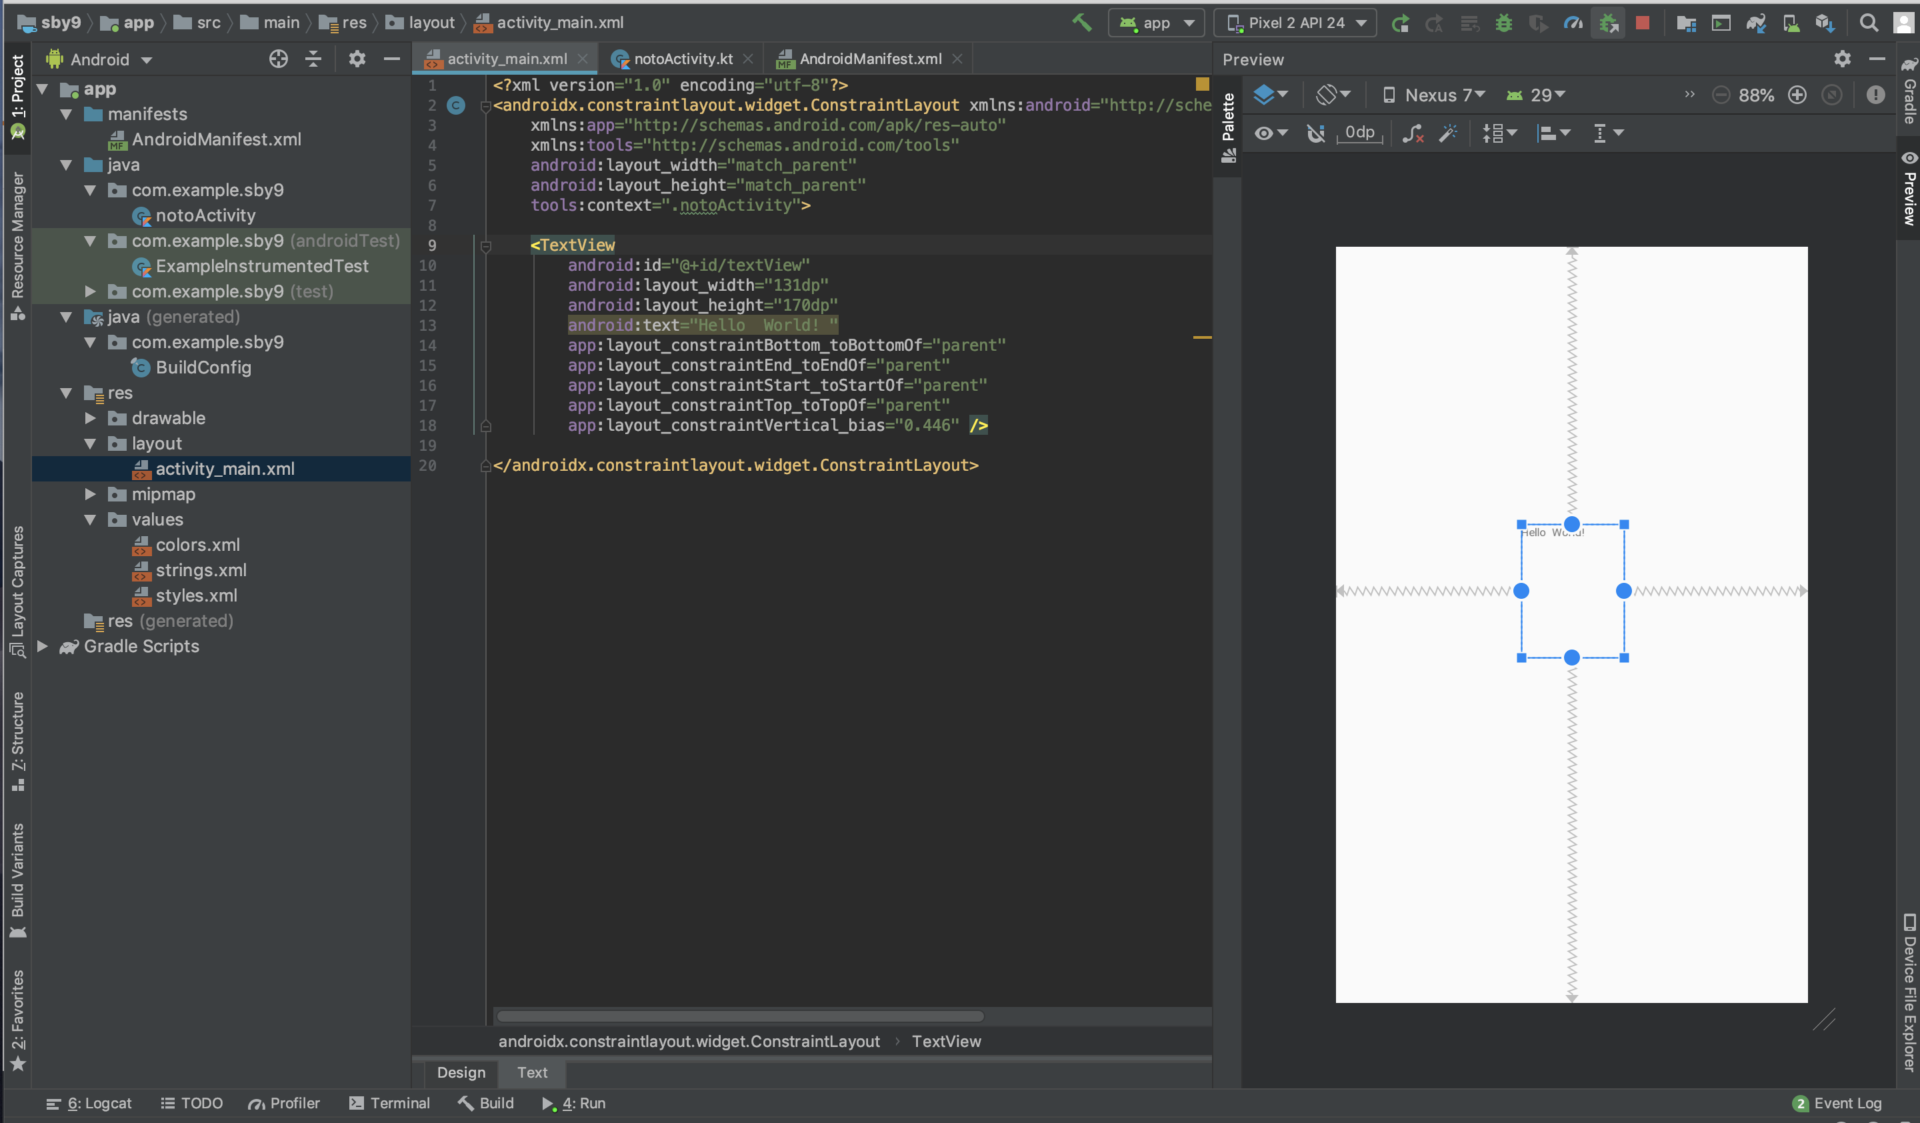Stop the running application
Viewport: 1920px width, 1123px height.
pyautogui.click(x=1642, y=22)
